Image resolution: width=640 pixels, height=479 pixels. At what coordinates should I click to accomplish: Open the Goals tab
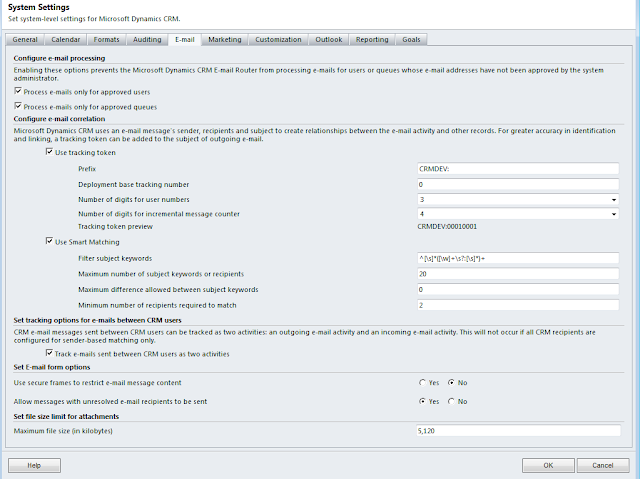pyautogui.click(x=412, y=40)
